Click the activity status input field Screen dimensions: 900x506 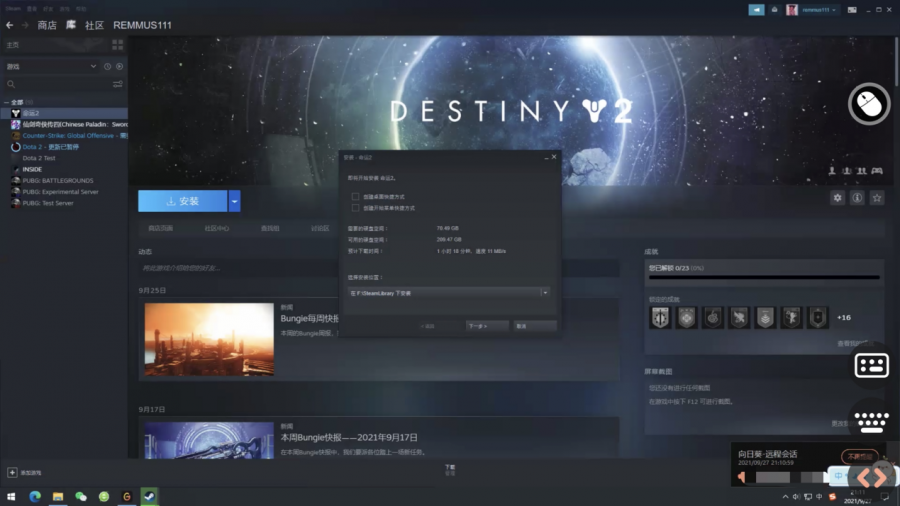[379, 268]
